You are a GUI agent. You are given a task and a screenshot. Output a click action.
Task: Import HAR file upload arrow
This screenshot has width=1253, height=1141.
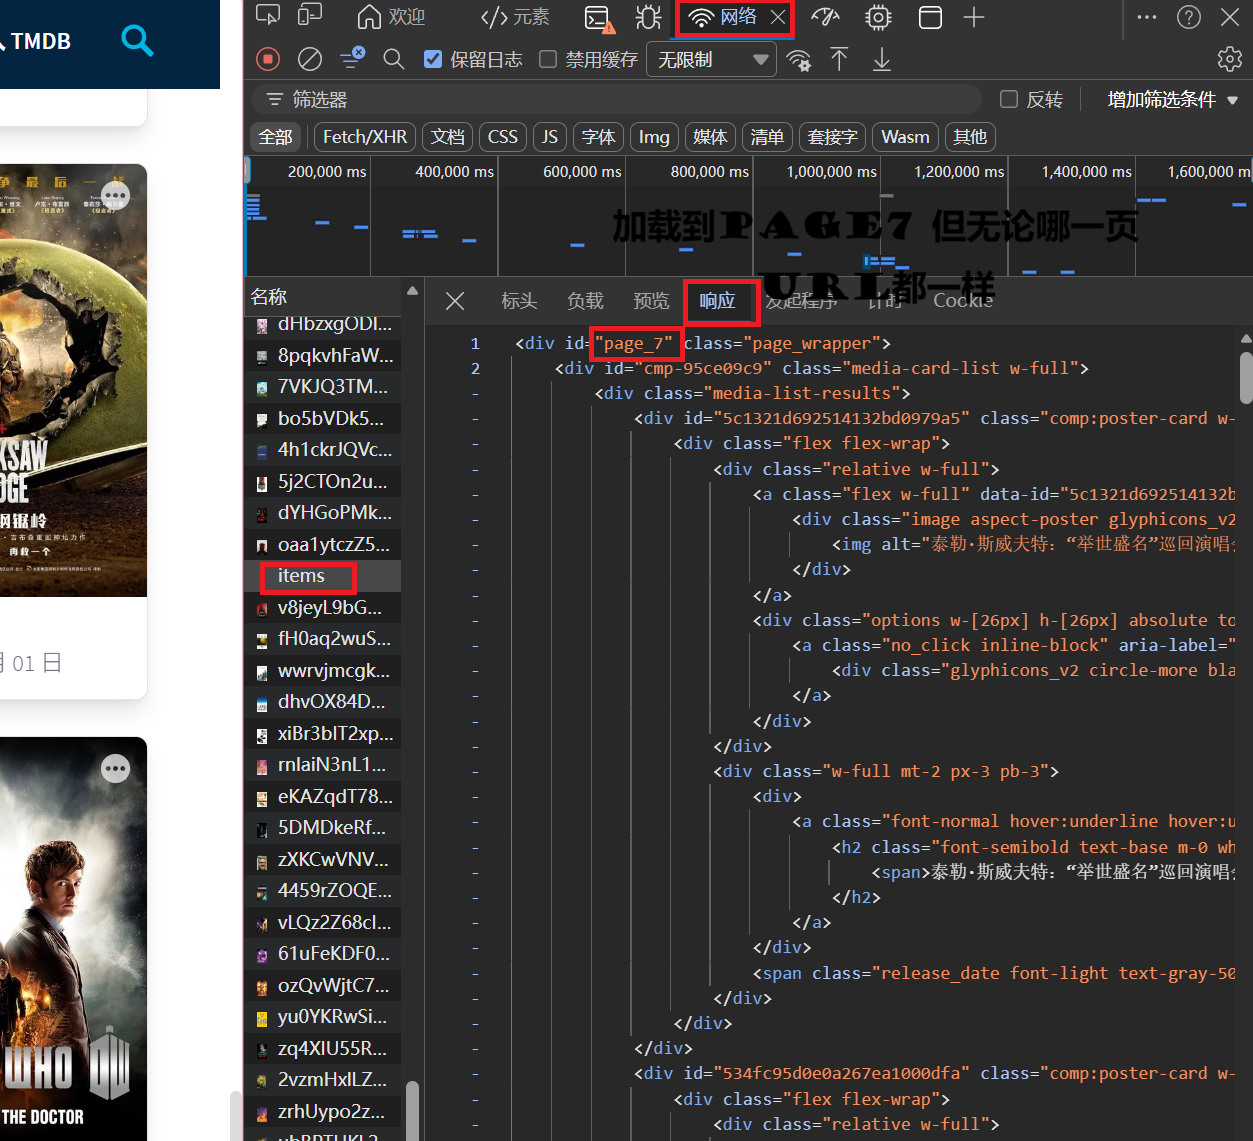839,59
